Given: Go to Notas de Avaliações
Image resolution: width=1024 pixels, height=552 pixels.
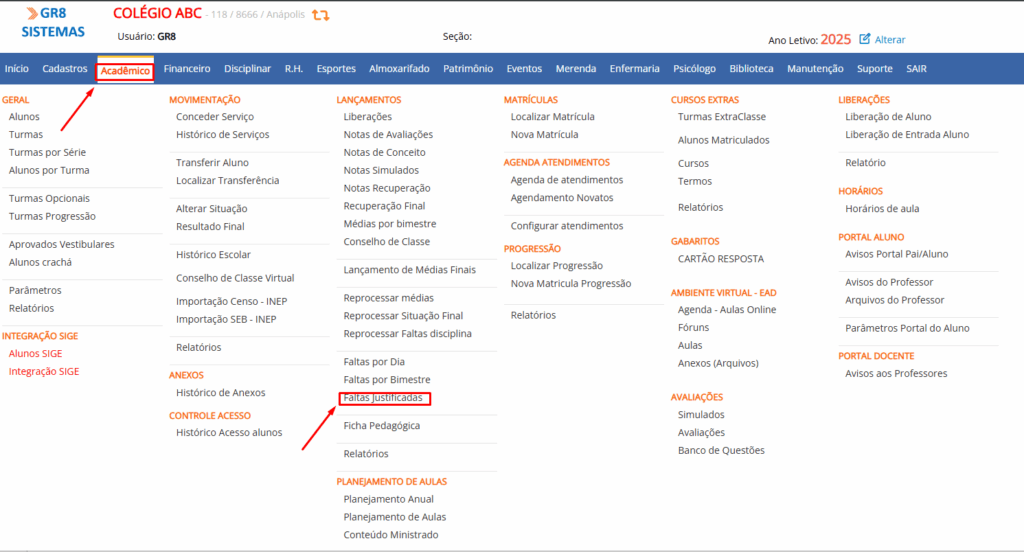Looking at the screenshot, I should (x=388, y=135).
